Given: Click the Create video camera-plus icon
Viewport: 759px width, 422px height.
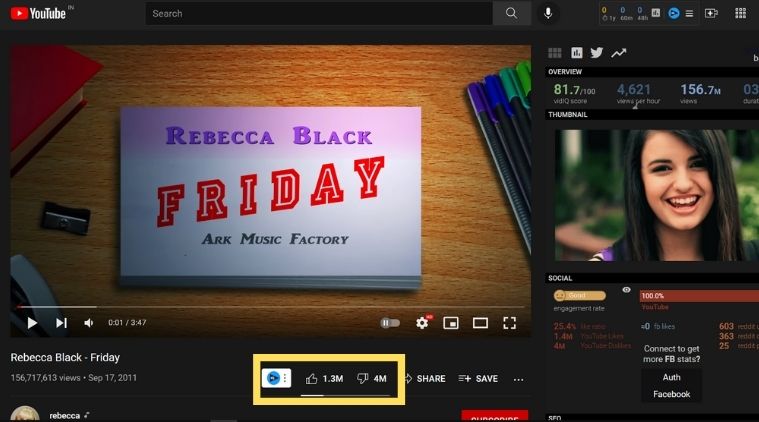Looking at the screenshot, I should coord(711,14).
